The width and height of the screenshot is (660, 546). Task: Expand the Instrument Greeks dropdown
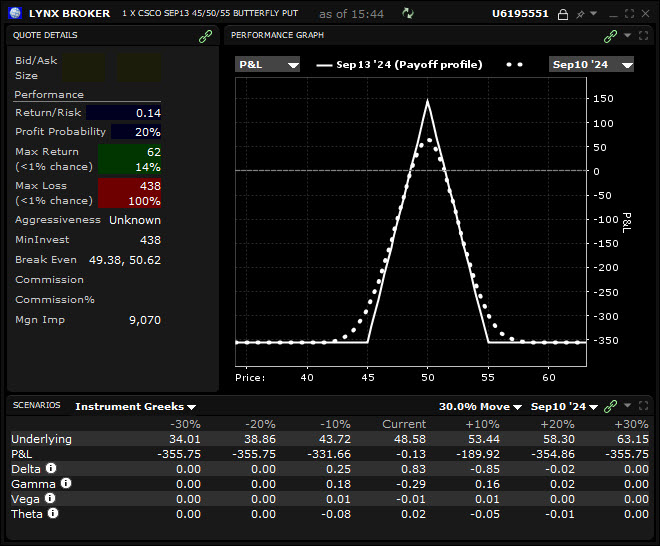(x=136, y=407)
